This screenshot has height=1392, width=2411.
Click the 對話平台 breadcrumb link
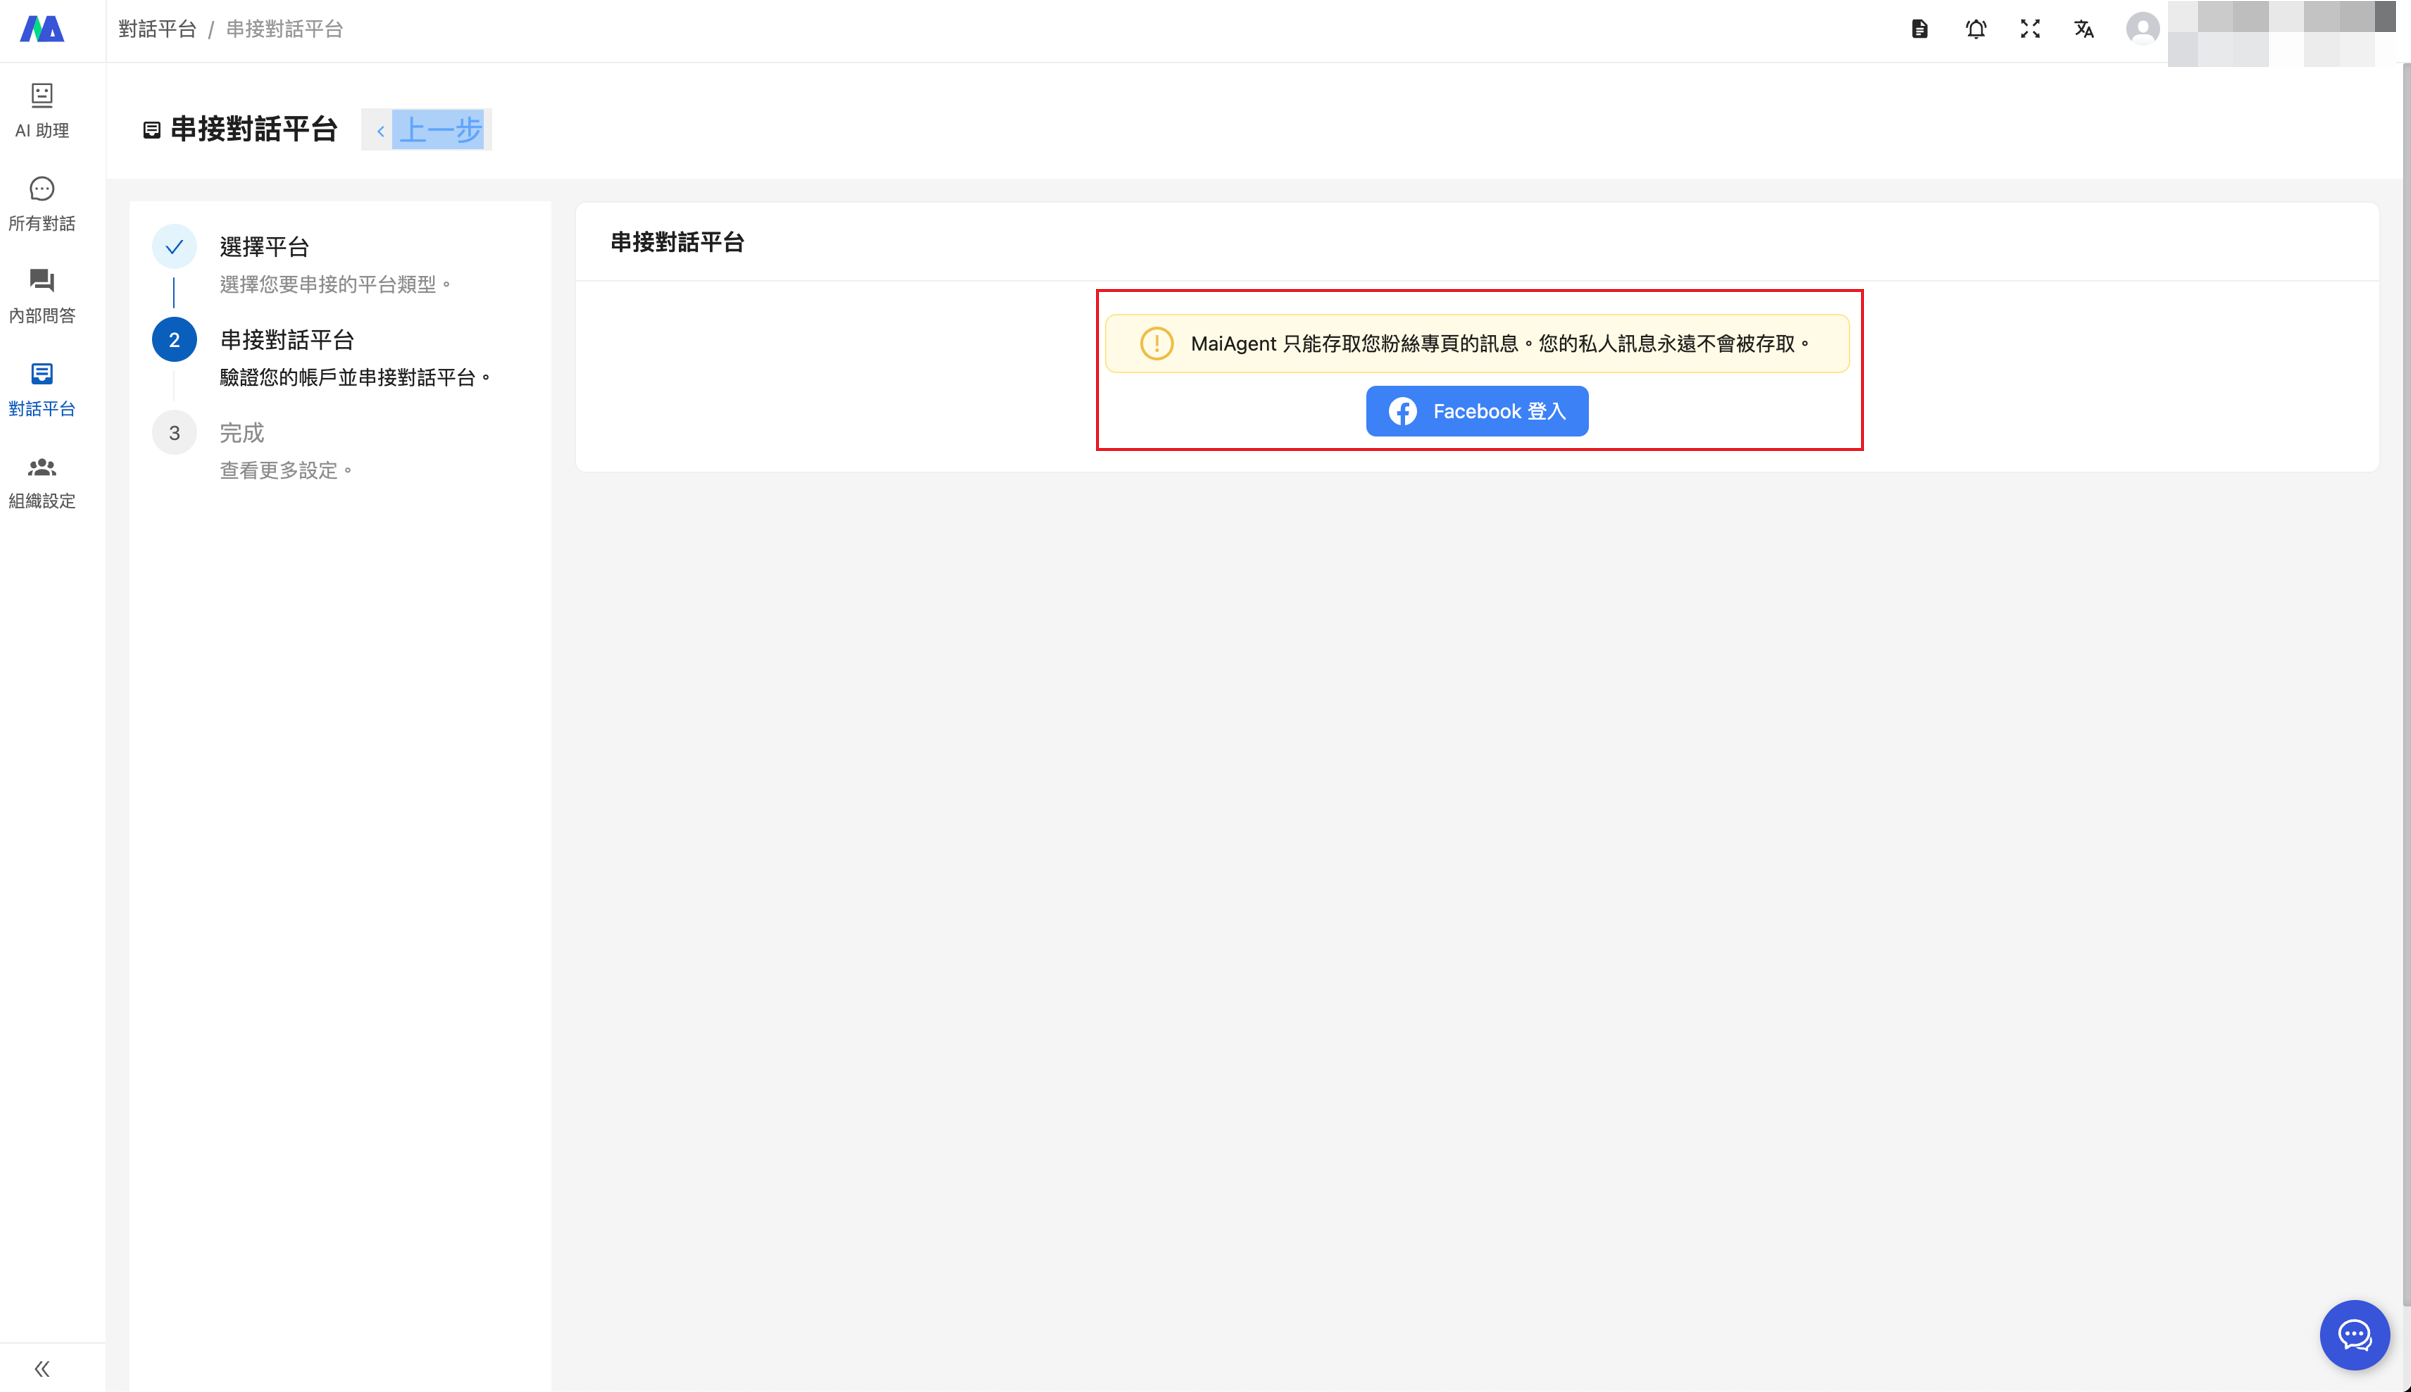[x=157, y=29]
